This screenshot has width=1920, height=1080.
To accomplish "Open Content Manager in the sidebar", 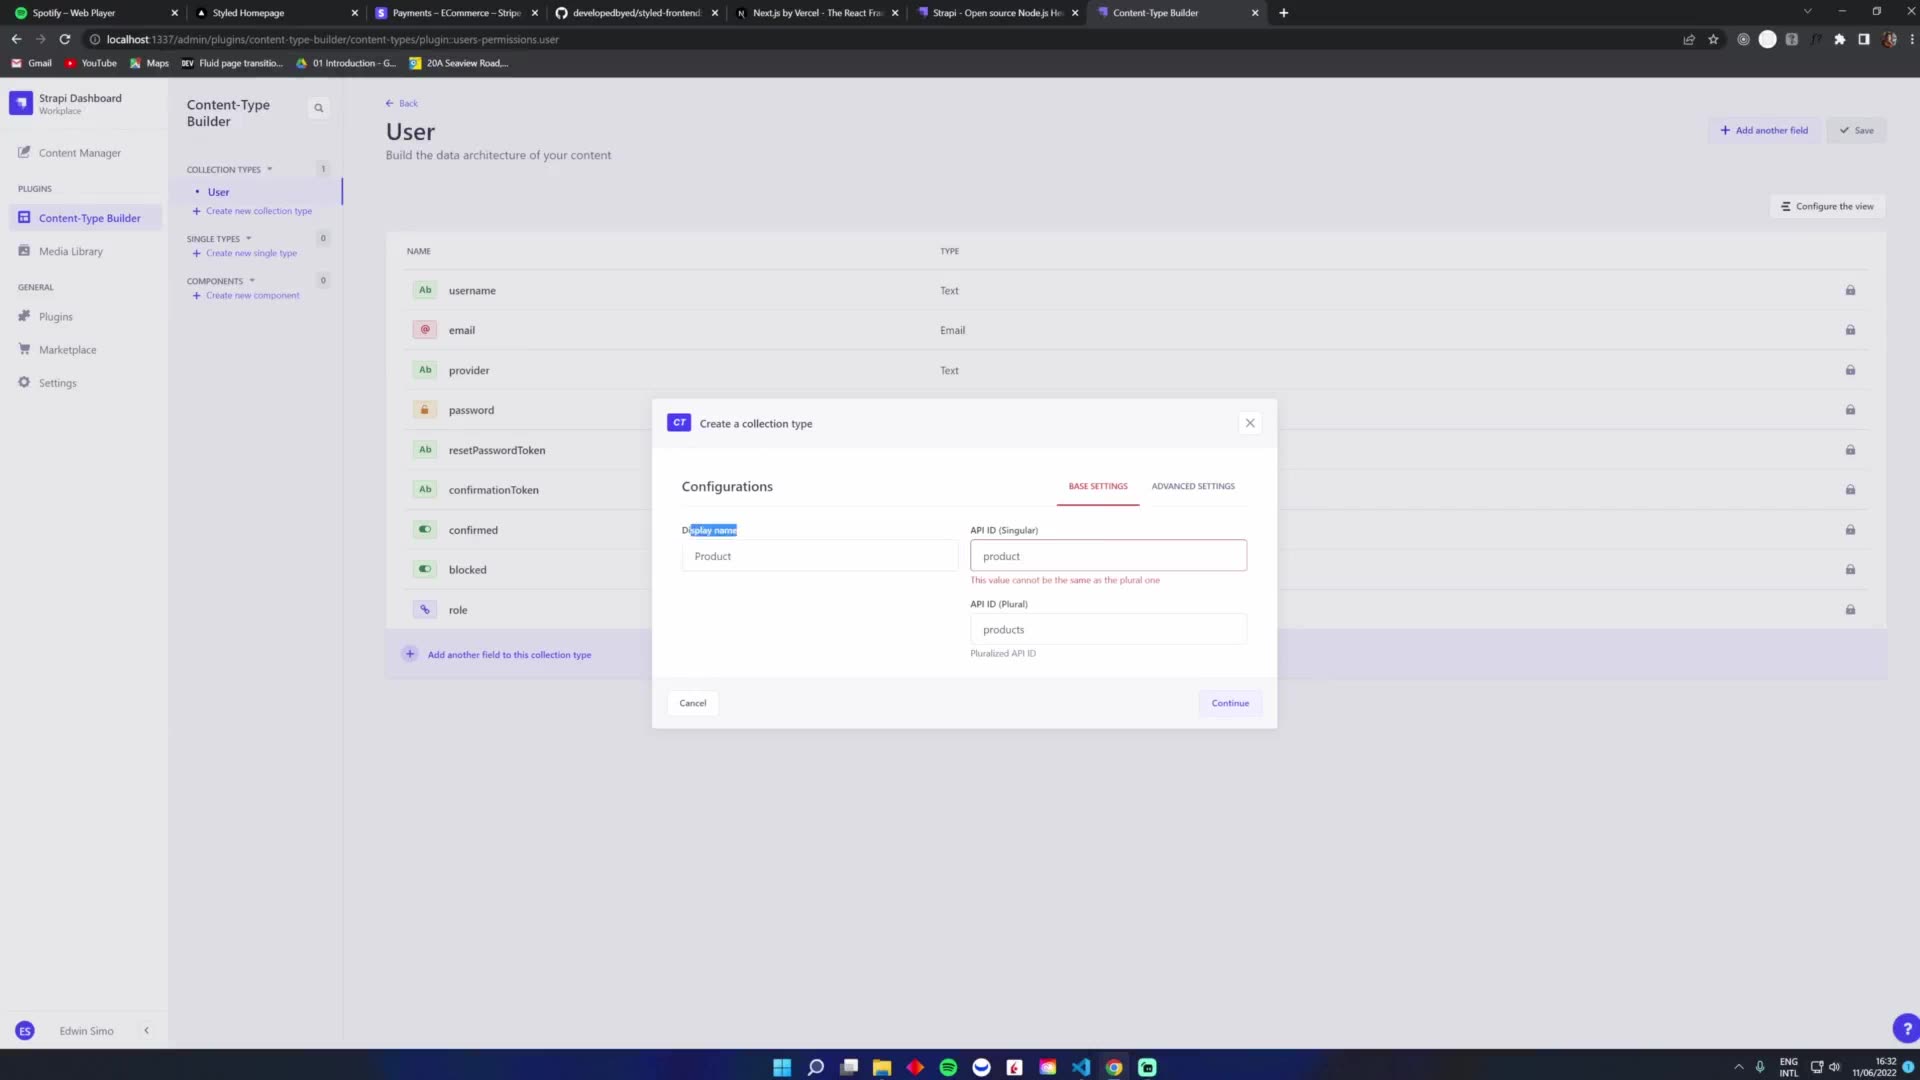I will coord(79,152).
